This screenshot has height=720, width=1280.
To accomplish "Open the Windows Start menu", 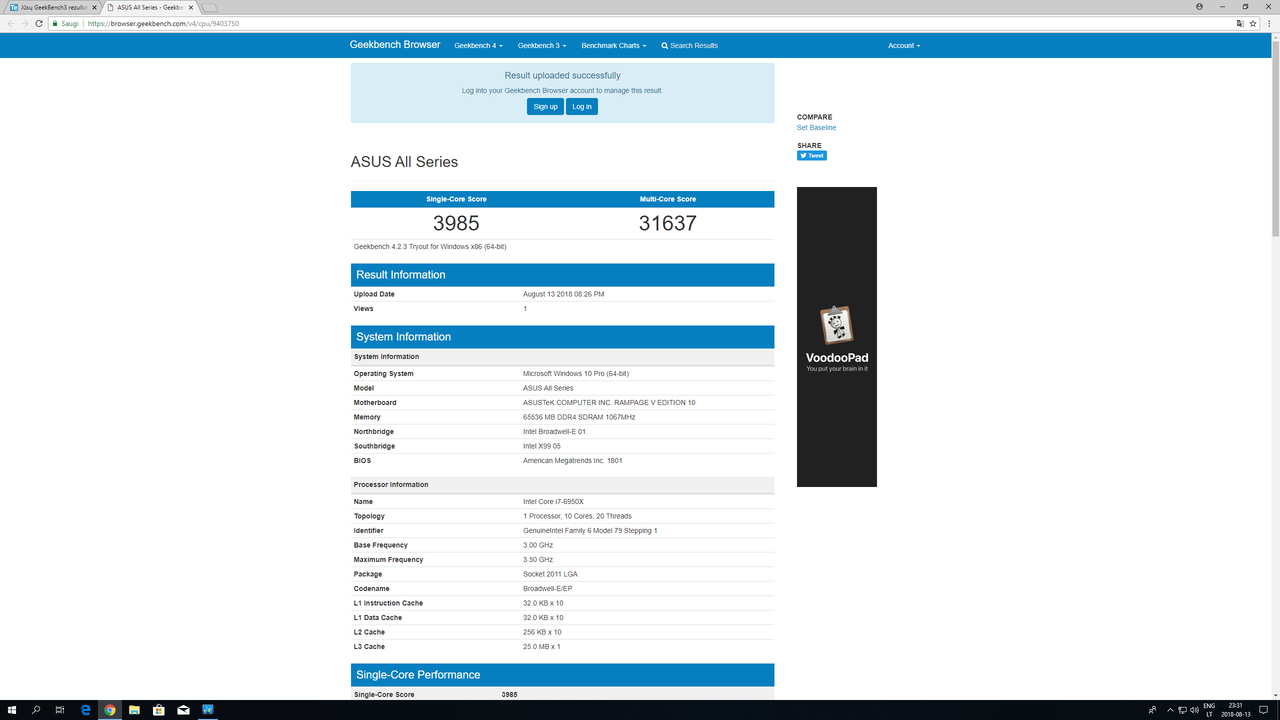I will [x=12, y=710].
